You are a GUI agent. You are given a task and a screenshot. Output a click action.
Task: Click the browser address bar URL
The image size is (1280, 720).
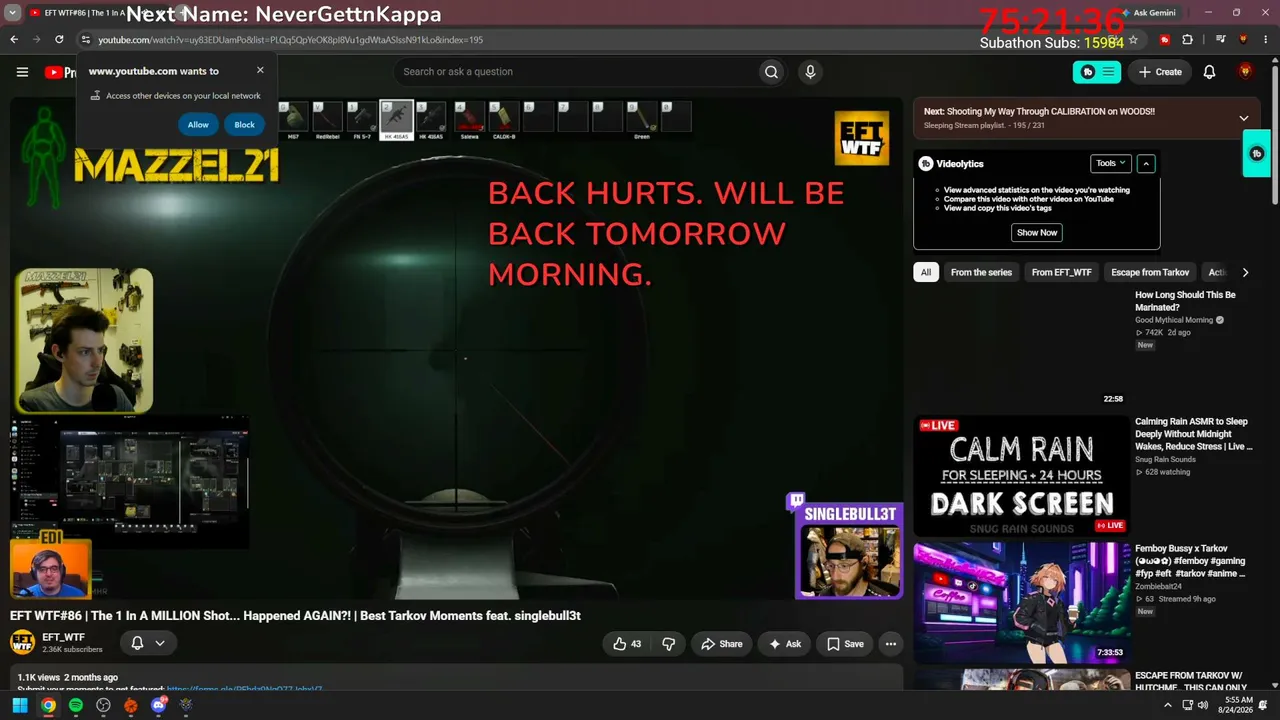(x=290, y=40)
